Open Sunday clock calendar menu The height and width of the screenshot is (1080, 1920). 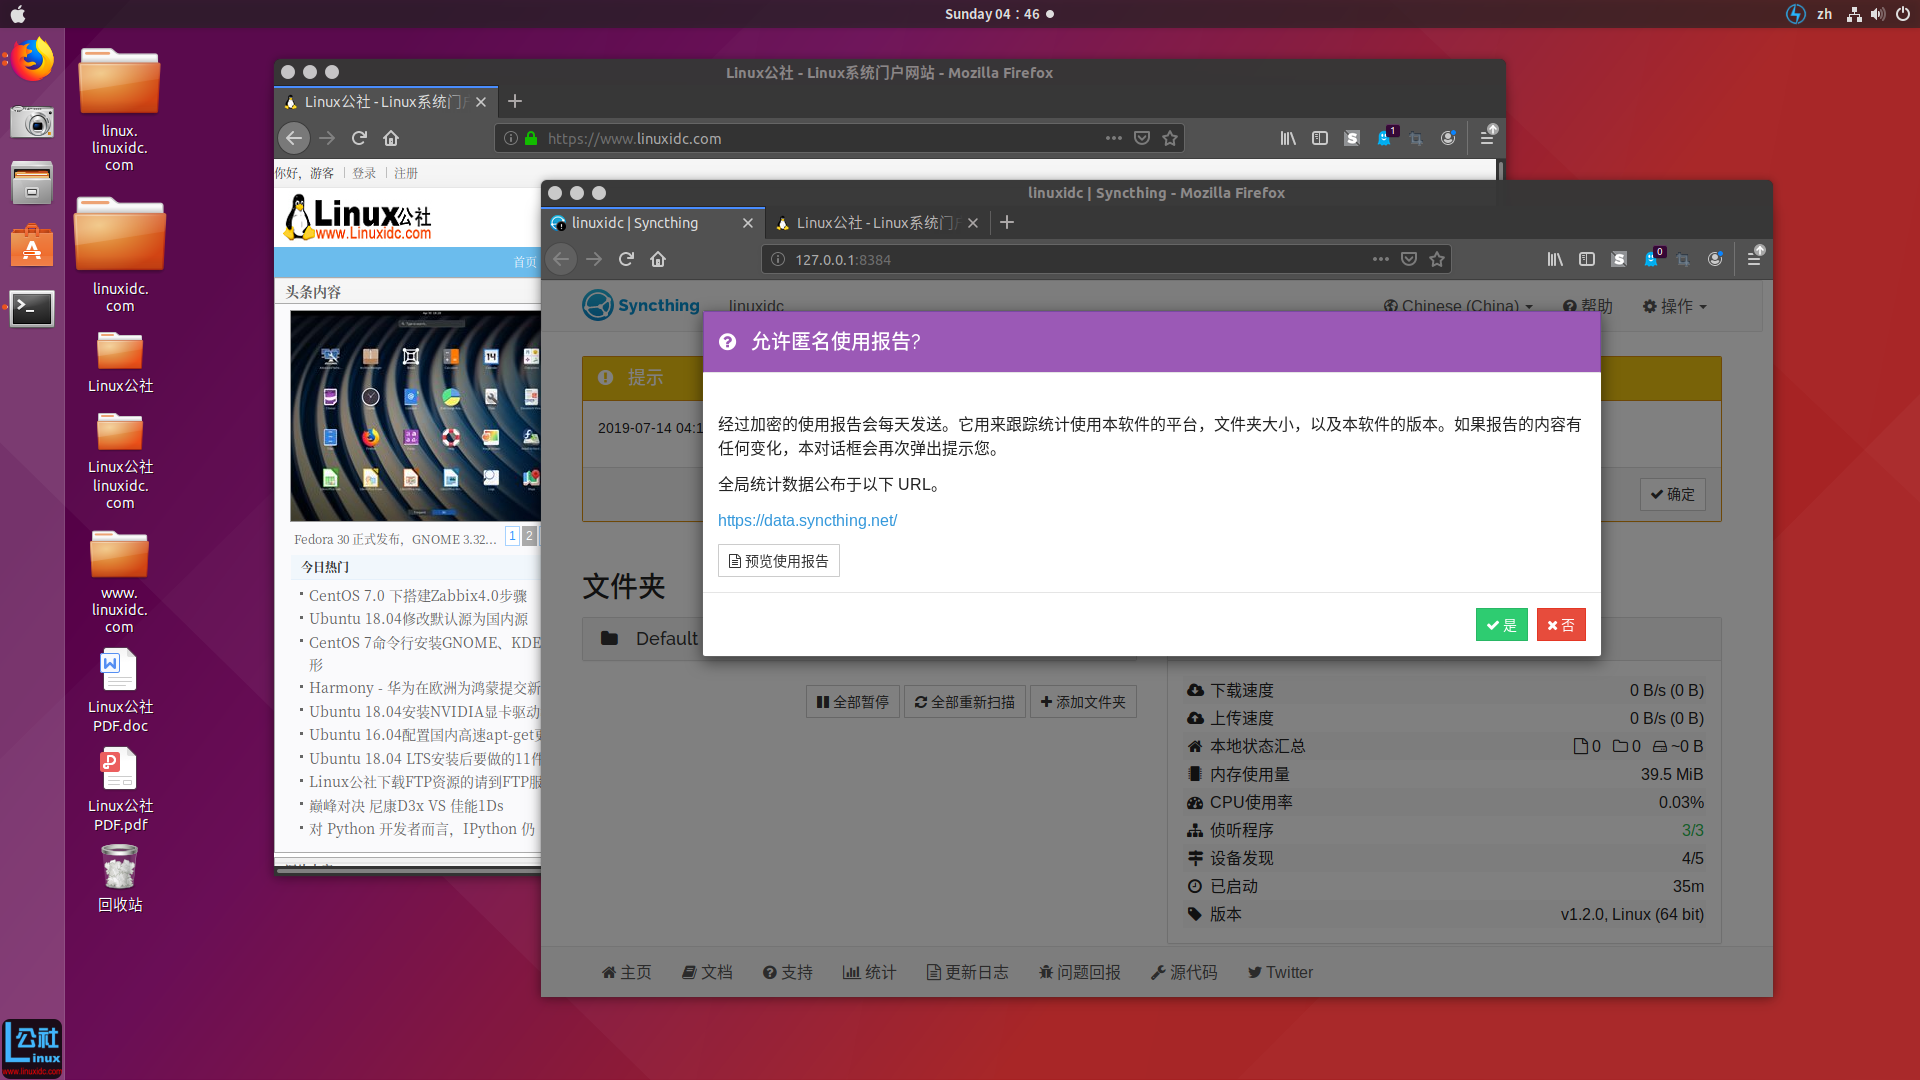pos(999,14)
